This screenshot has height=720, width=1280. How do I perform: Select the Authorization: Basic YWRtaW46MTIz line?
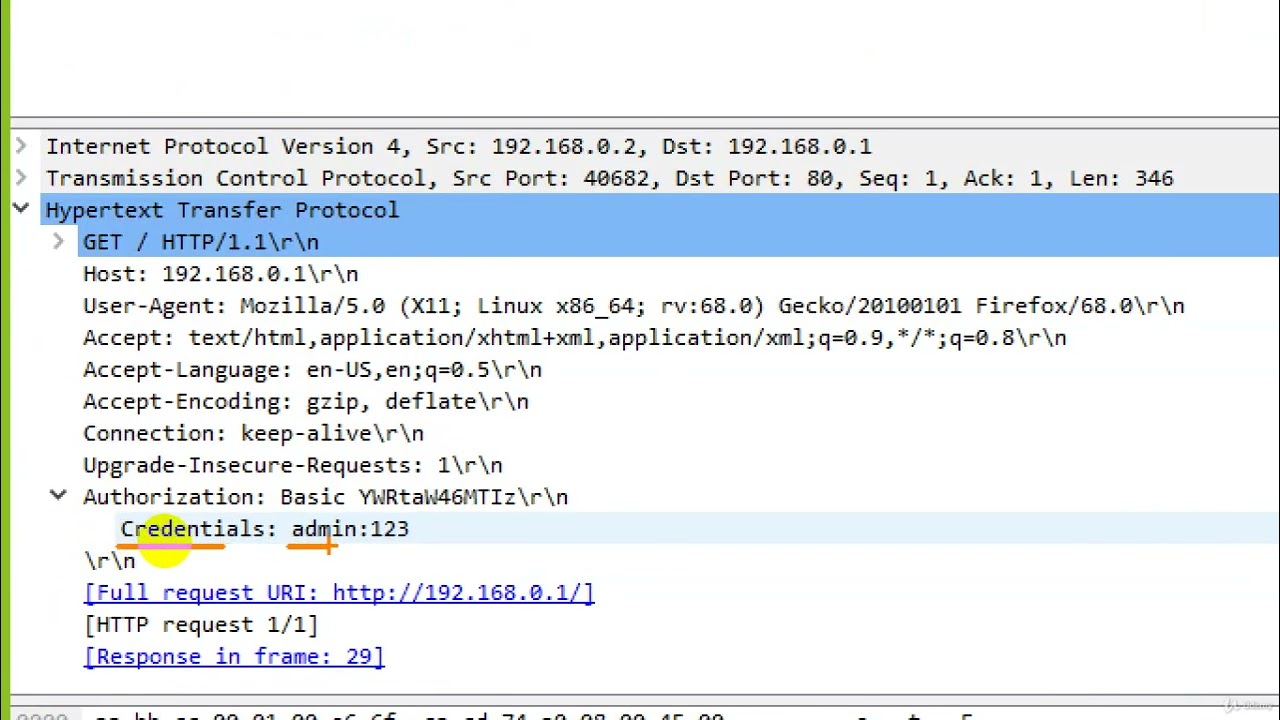(x=325, y=497)
